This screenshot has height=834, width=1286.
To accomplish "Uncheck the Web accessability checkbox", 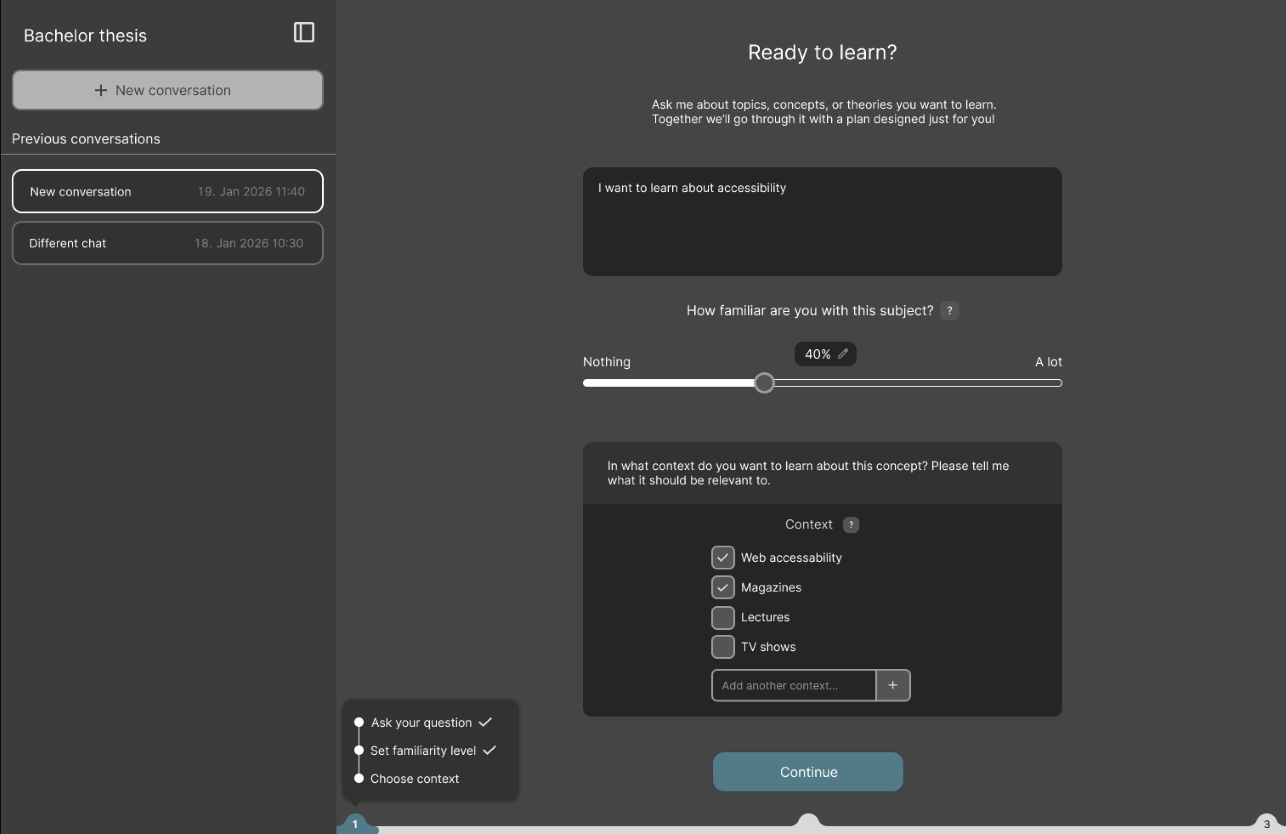I will [x=723, y=558].
